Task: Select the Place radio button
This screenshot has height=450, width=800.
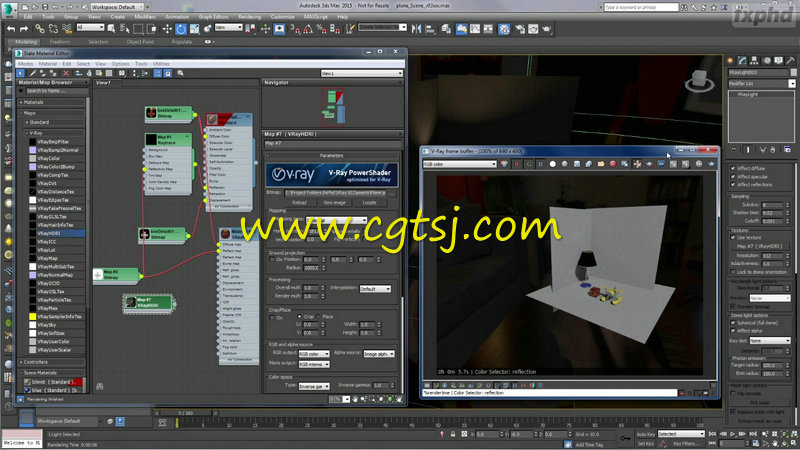Action: (318, 316)
